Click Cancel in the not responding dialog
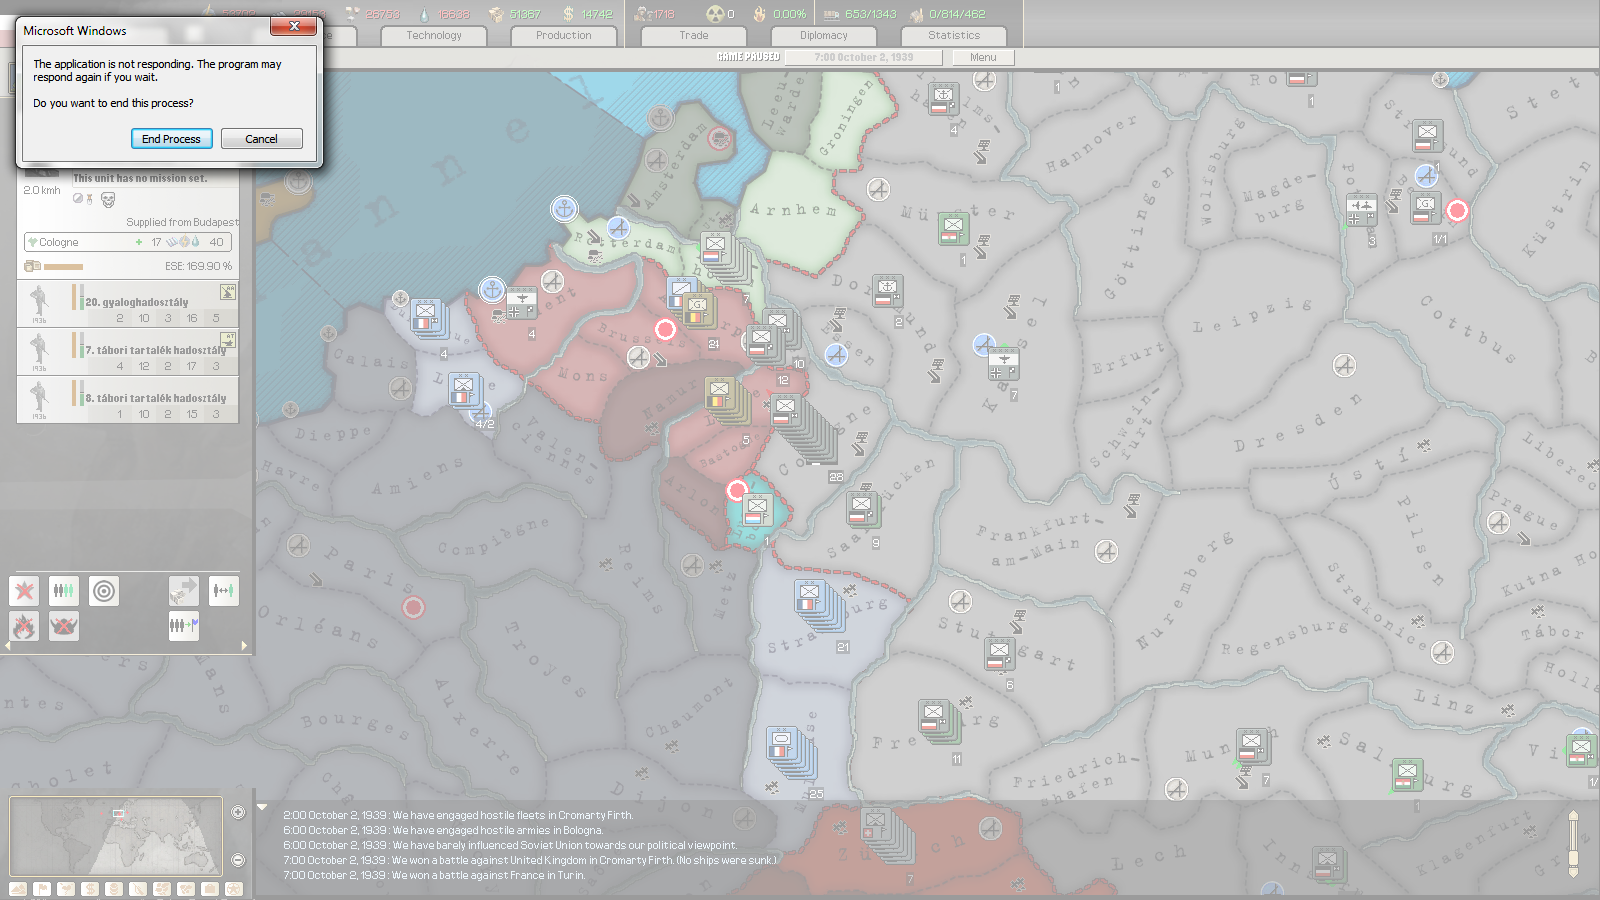1600x900 pixels. [x=261, y=139]
